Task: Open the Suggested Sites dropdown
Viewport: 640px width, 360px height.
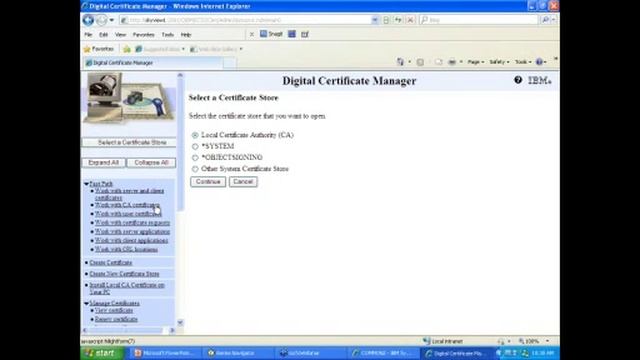Action: pyautogui.click(x=160, y=49)
